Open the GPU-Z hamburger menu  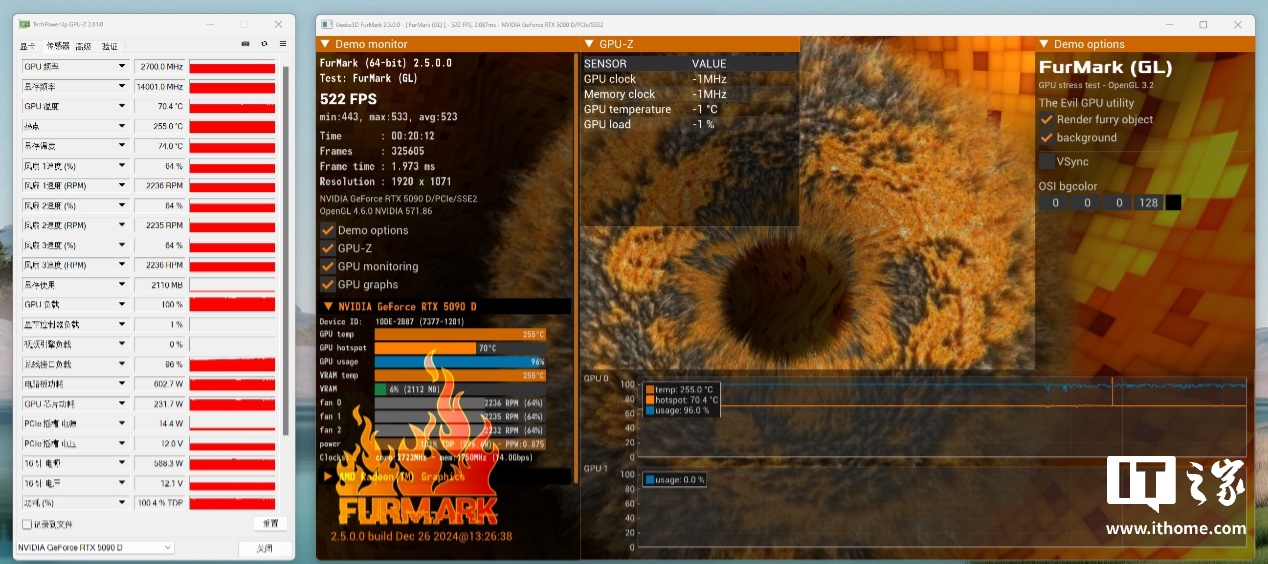[283, 44]
